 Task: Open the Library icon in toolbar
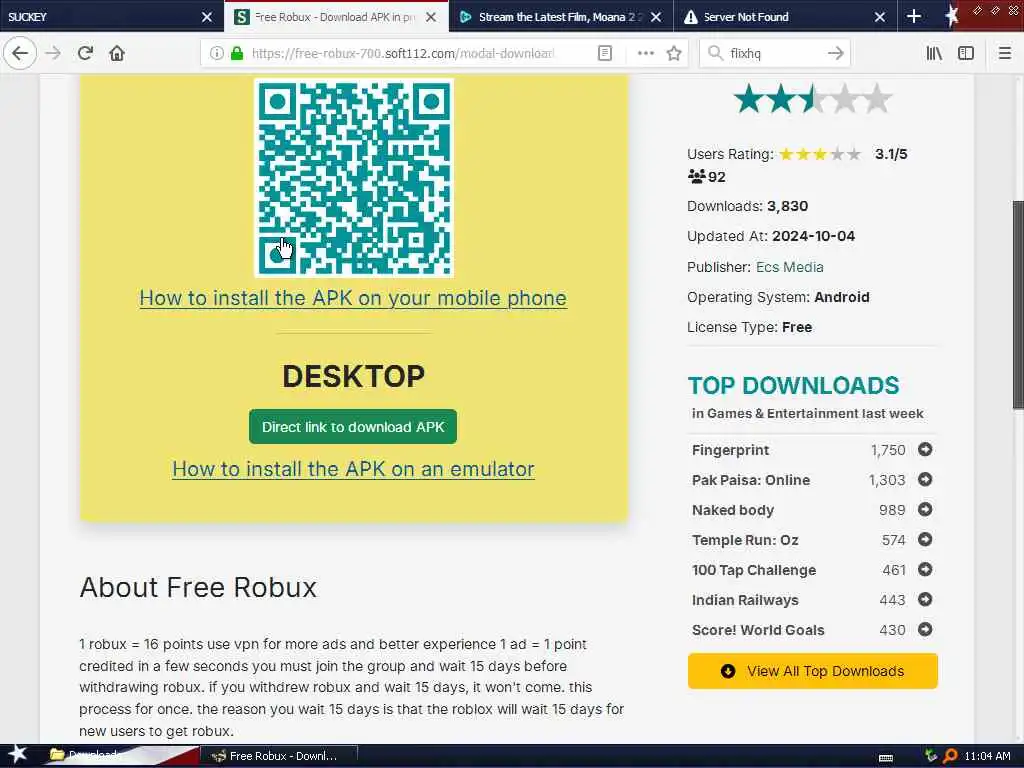pos(934,53)
